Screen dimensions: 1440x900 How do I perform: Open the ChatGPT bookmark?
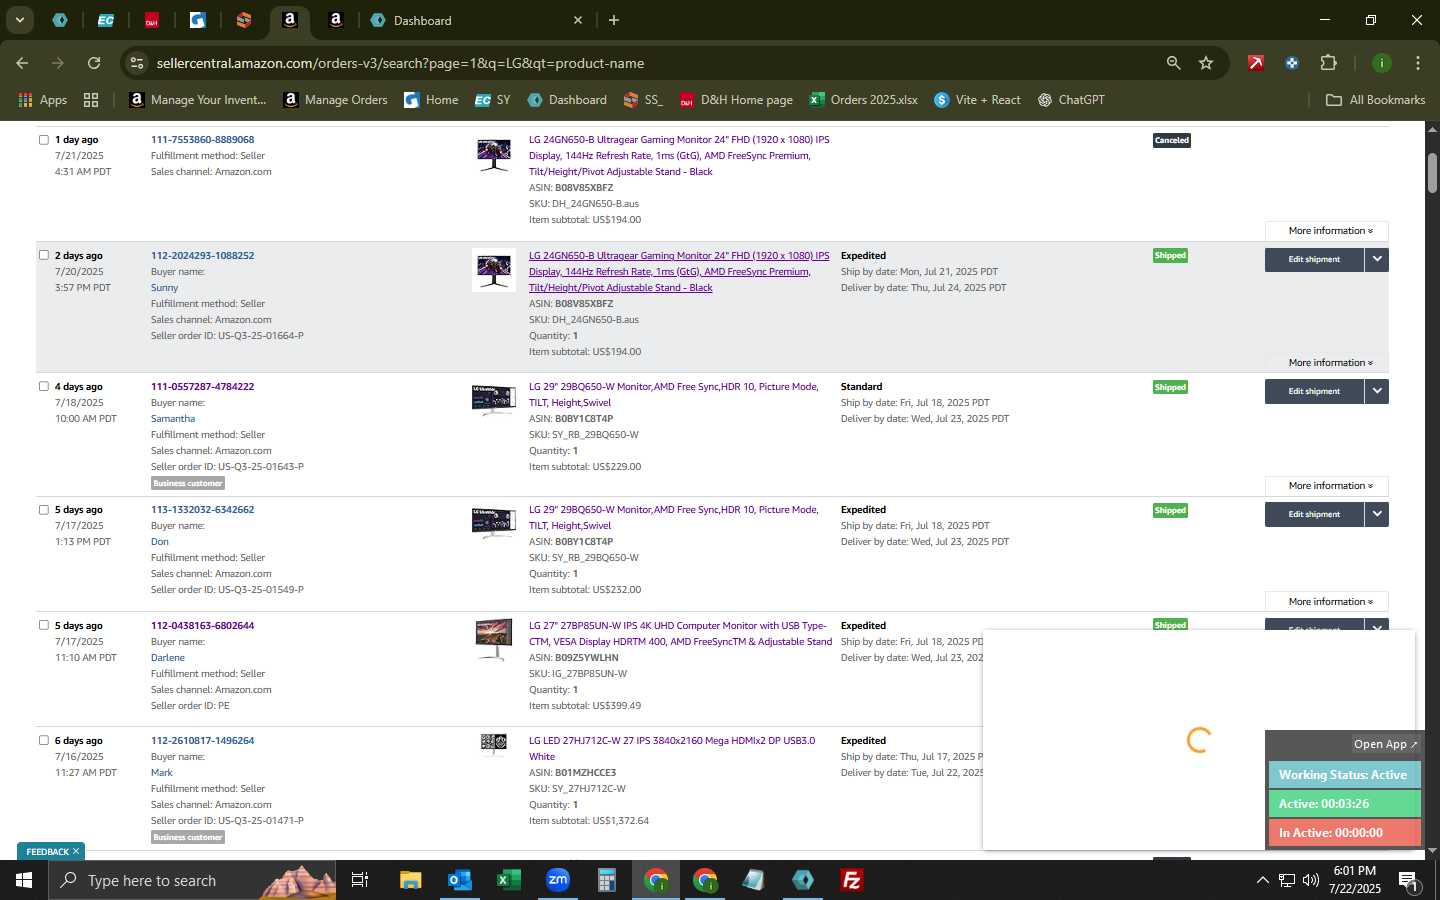point(1071,100)
